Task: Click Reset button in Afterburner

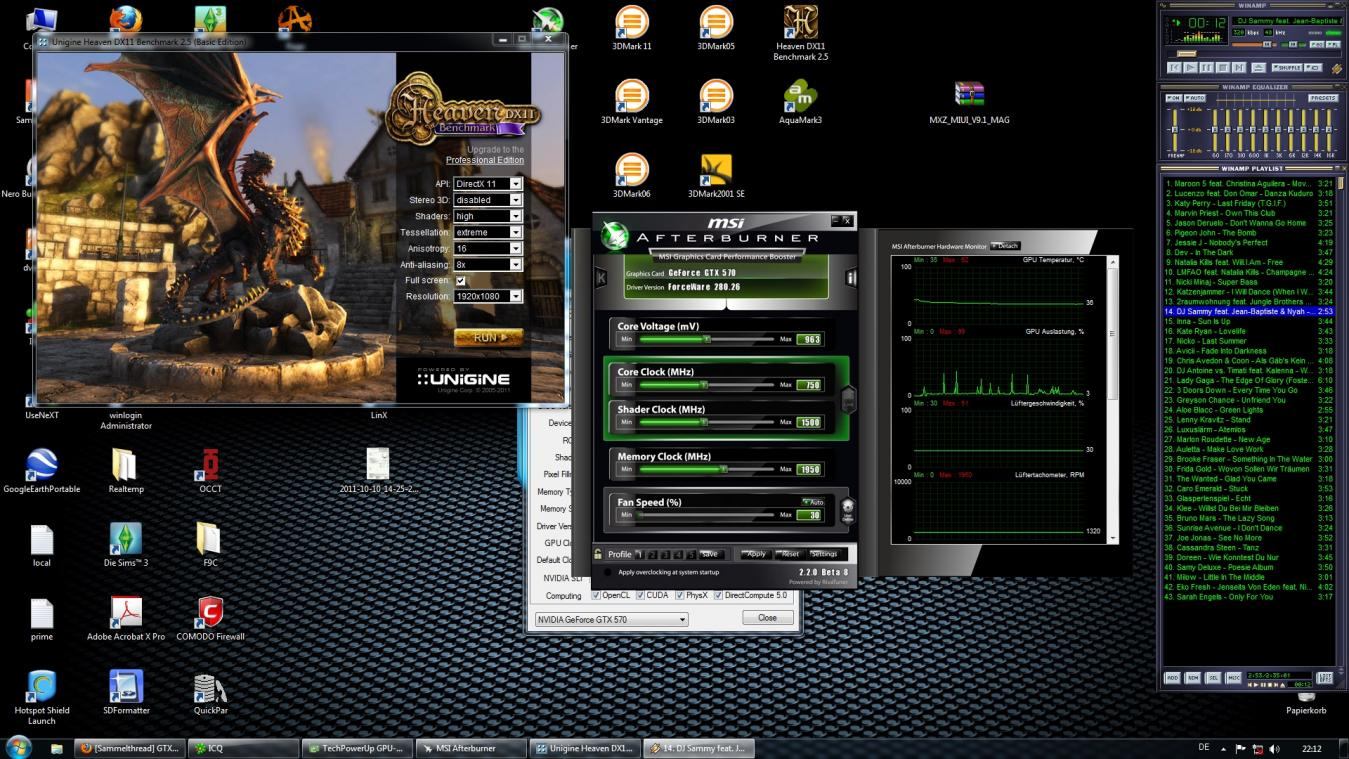Action: click(x=790, y=553)
